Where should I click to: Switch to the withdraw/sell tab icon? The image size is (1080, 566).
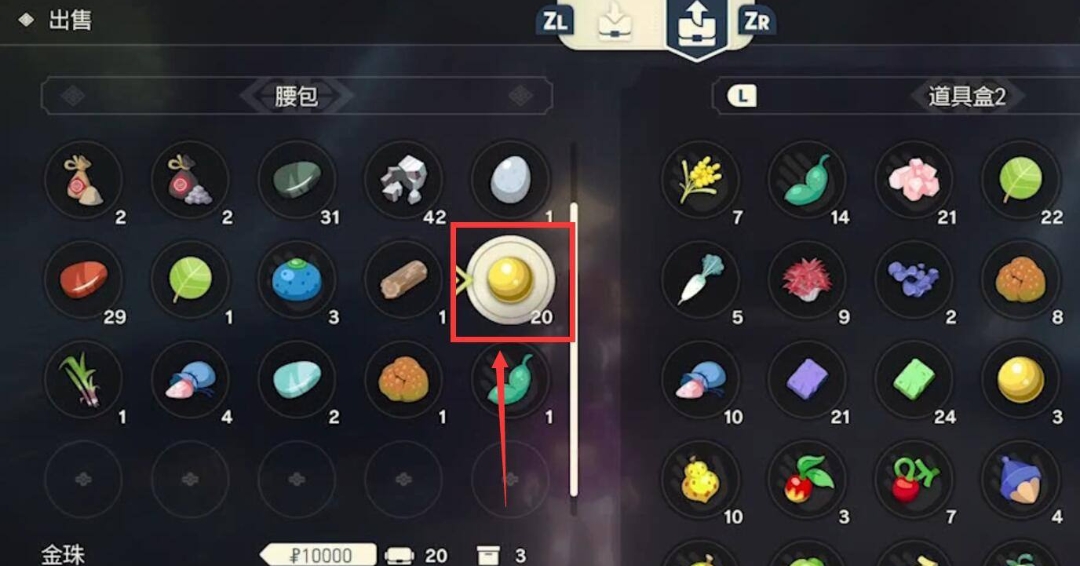697,26
